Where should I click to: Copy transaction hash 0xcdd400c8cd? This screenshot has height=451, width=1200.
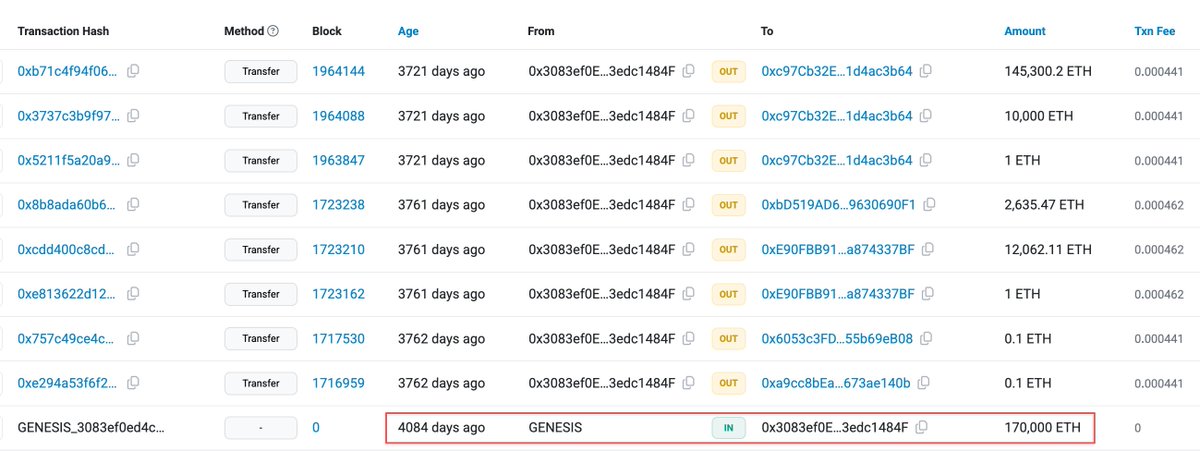coord(133,249)
